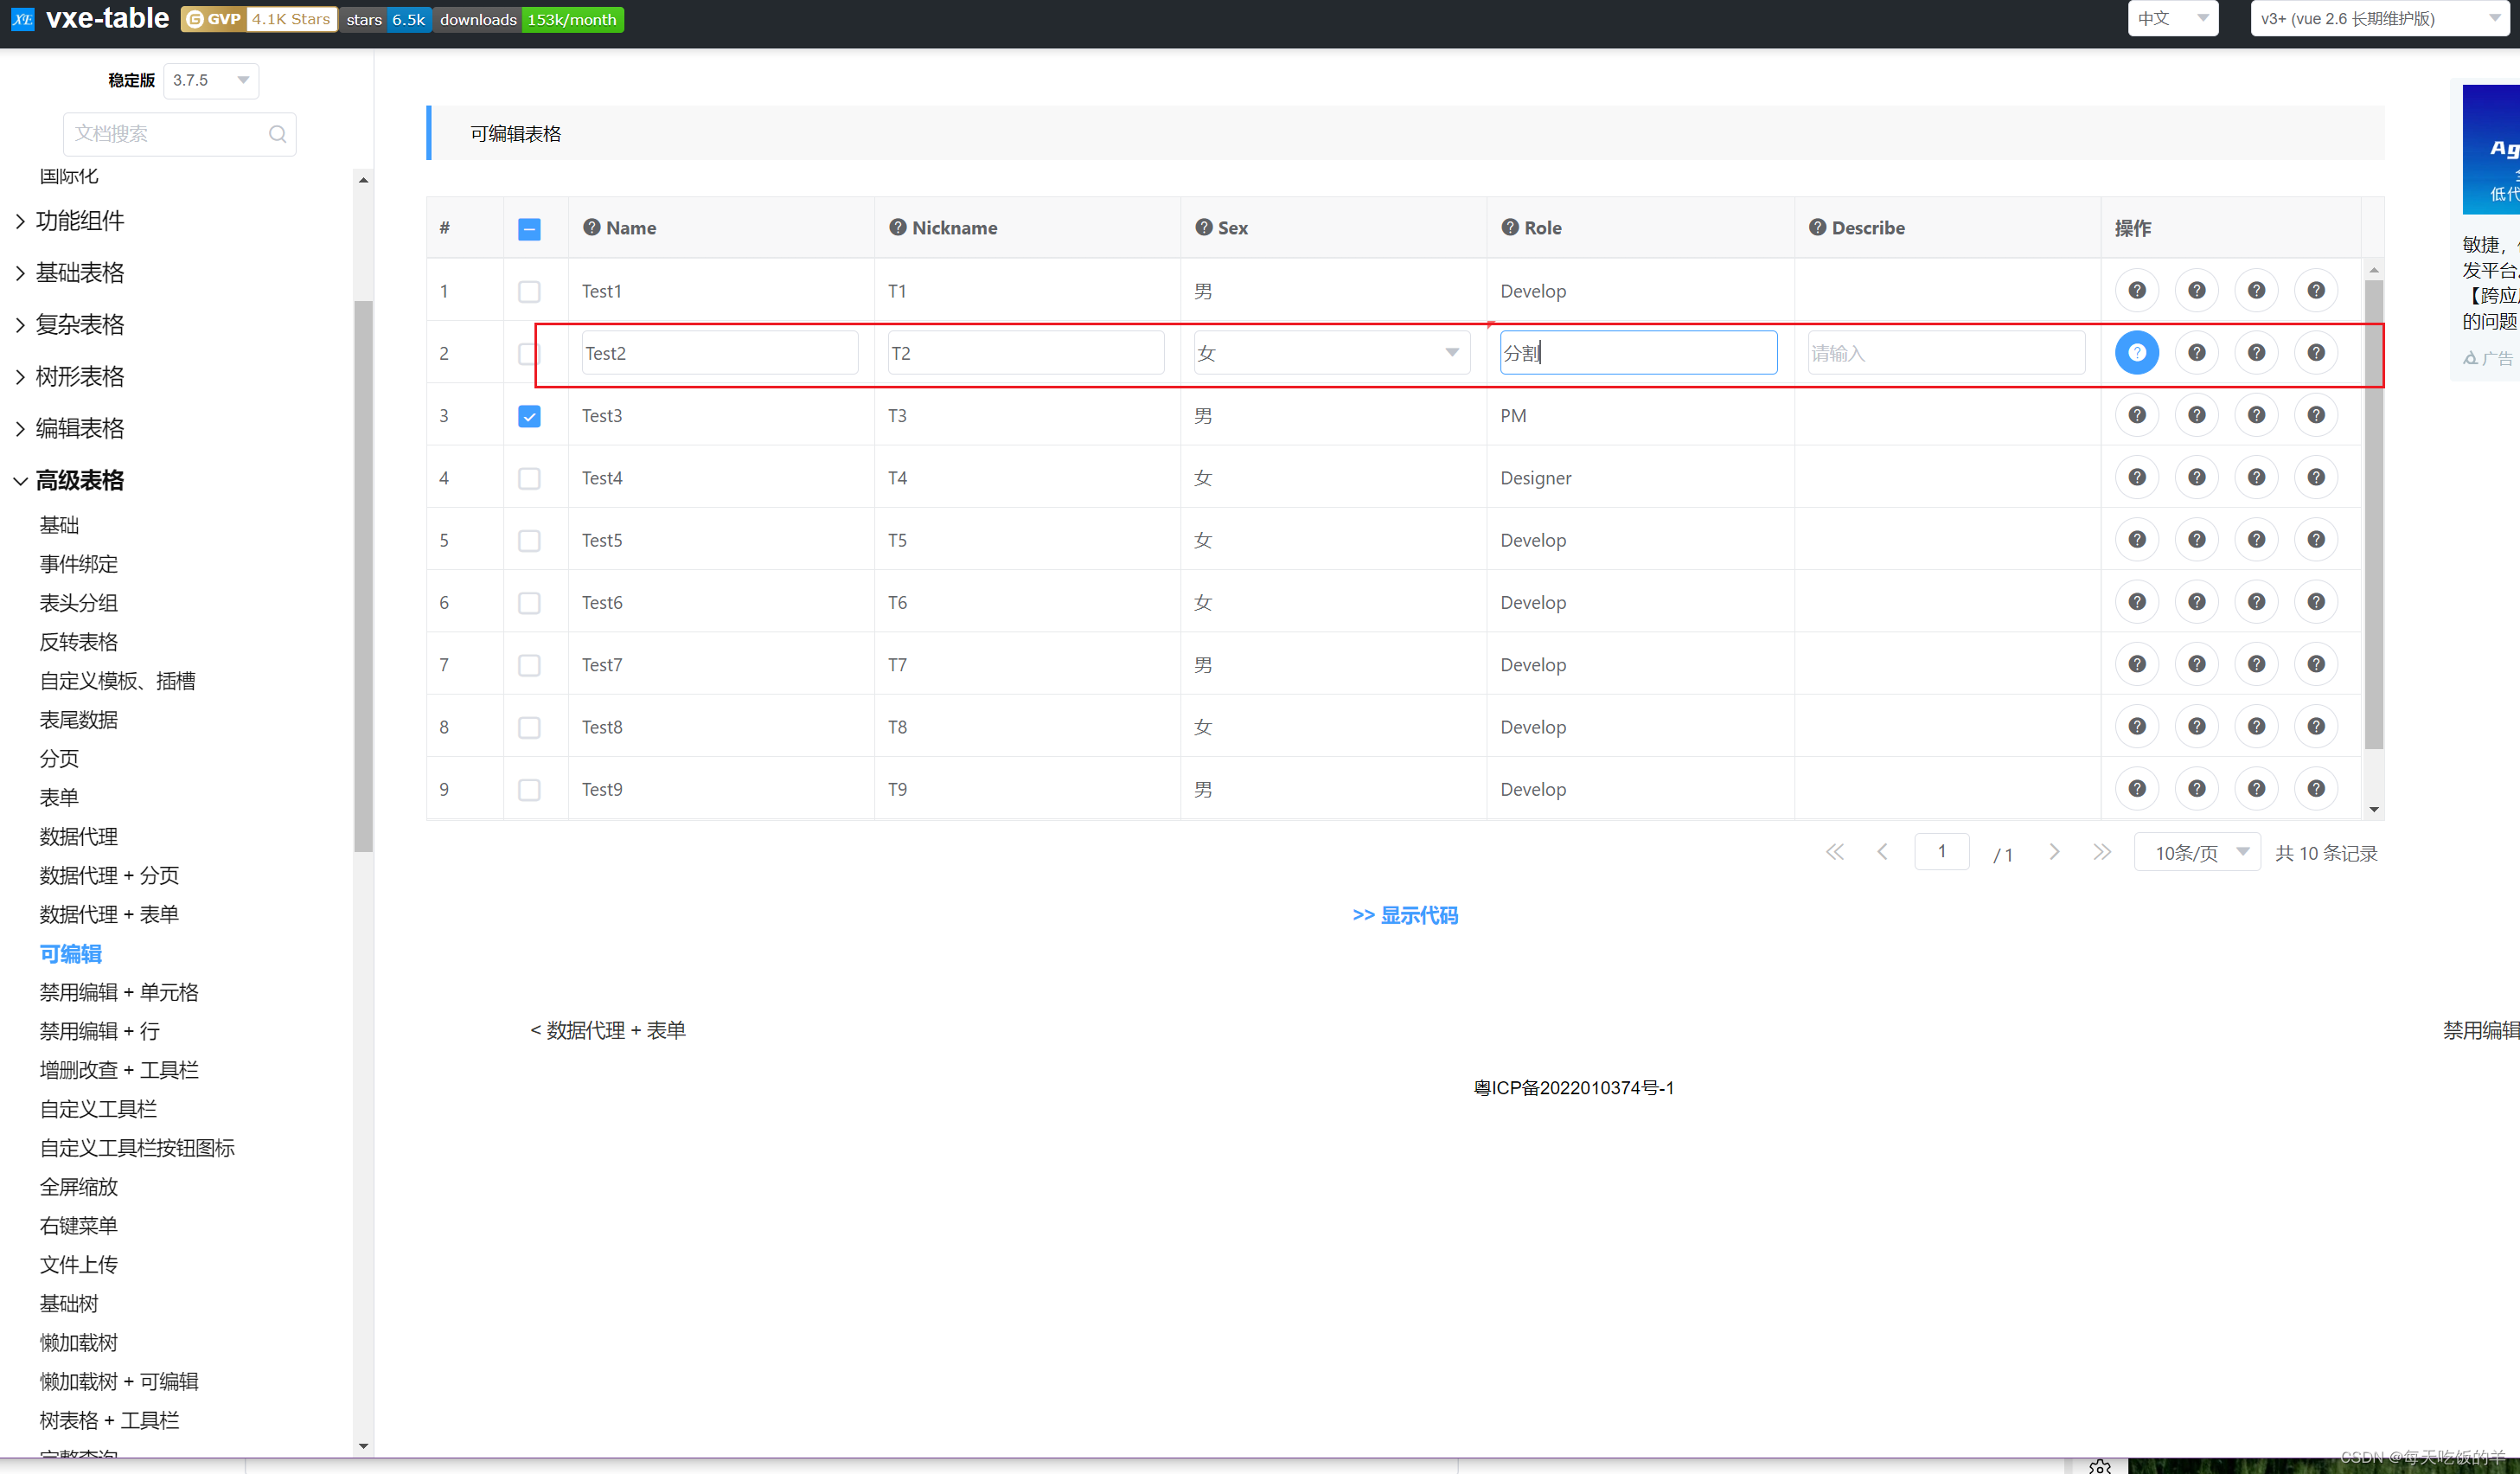Click the >> 显示代码 link

click(1404, 915)
